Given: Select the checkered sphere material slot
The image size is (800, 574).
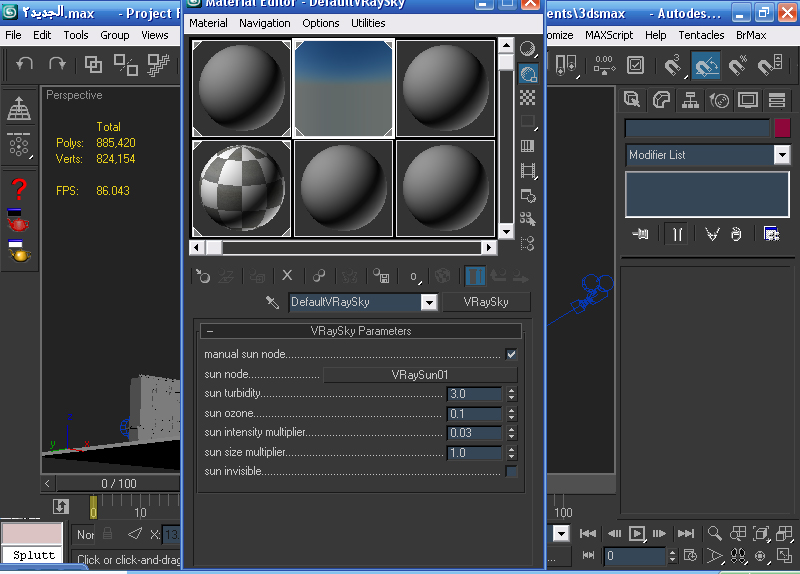Looking at the screenshot, I should coord(242,189).
